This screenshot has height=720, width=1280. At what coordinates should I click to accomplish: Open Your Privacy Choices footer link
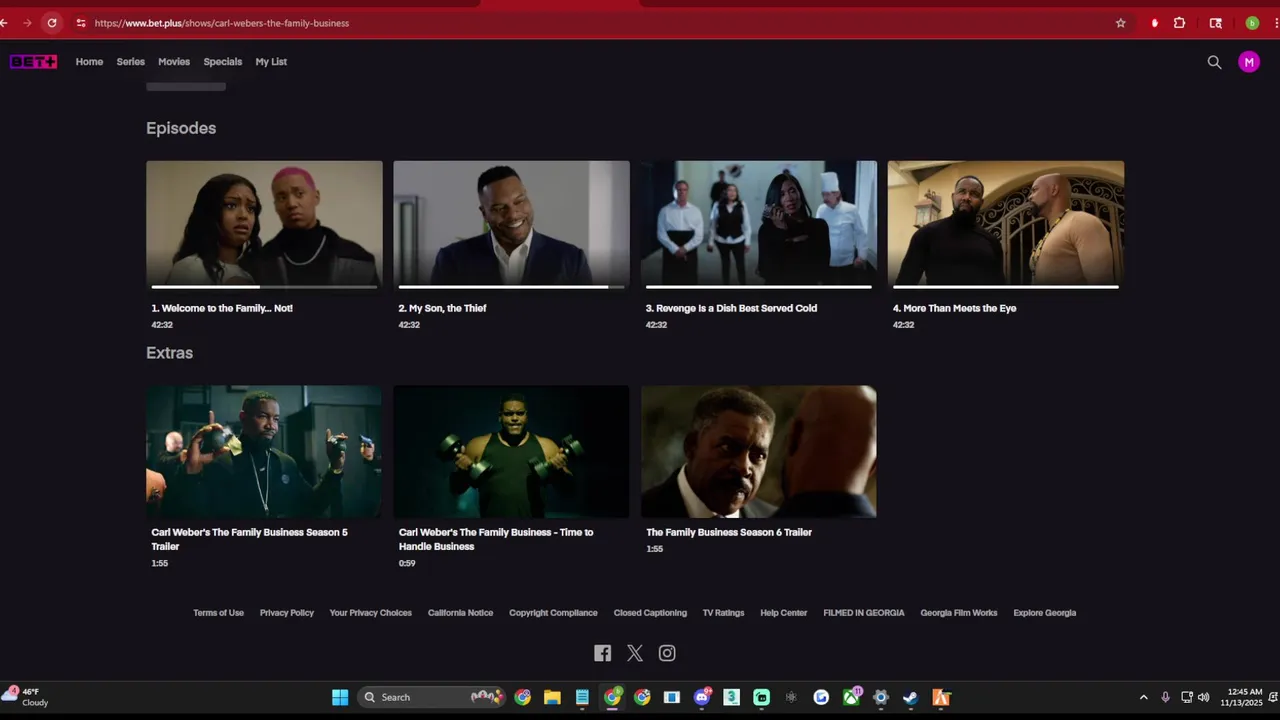(370, 613)
